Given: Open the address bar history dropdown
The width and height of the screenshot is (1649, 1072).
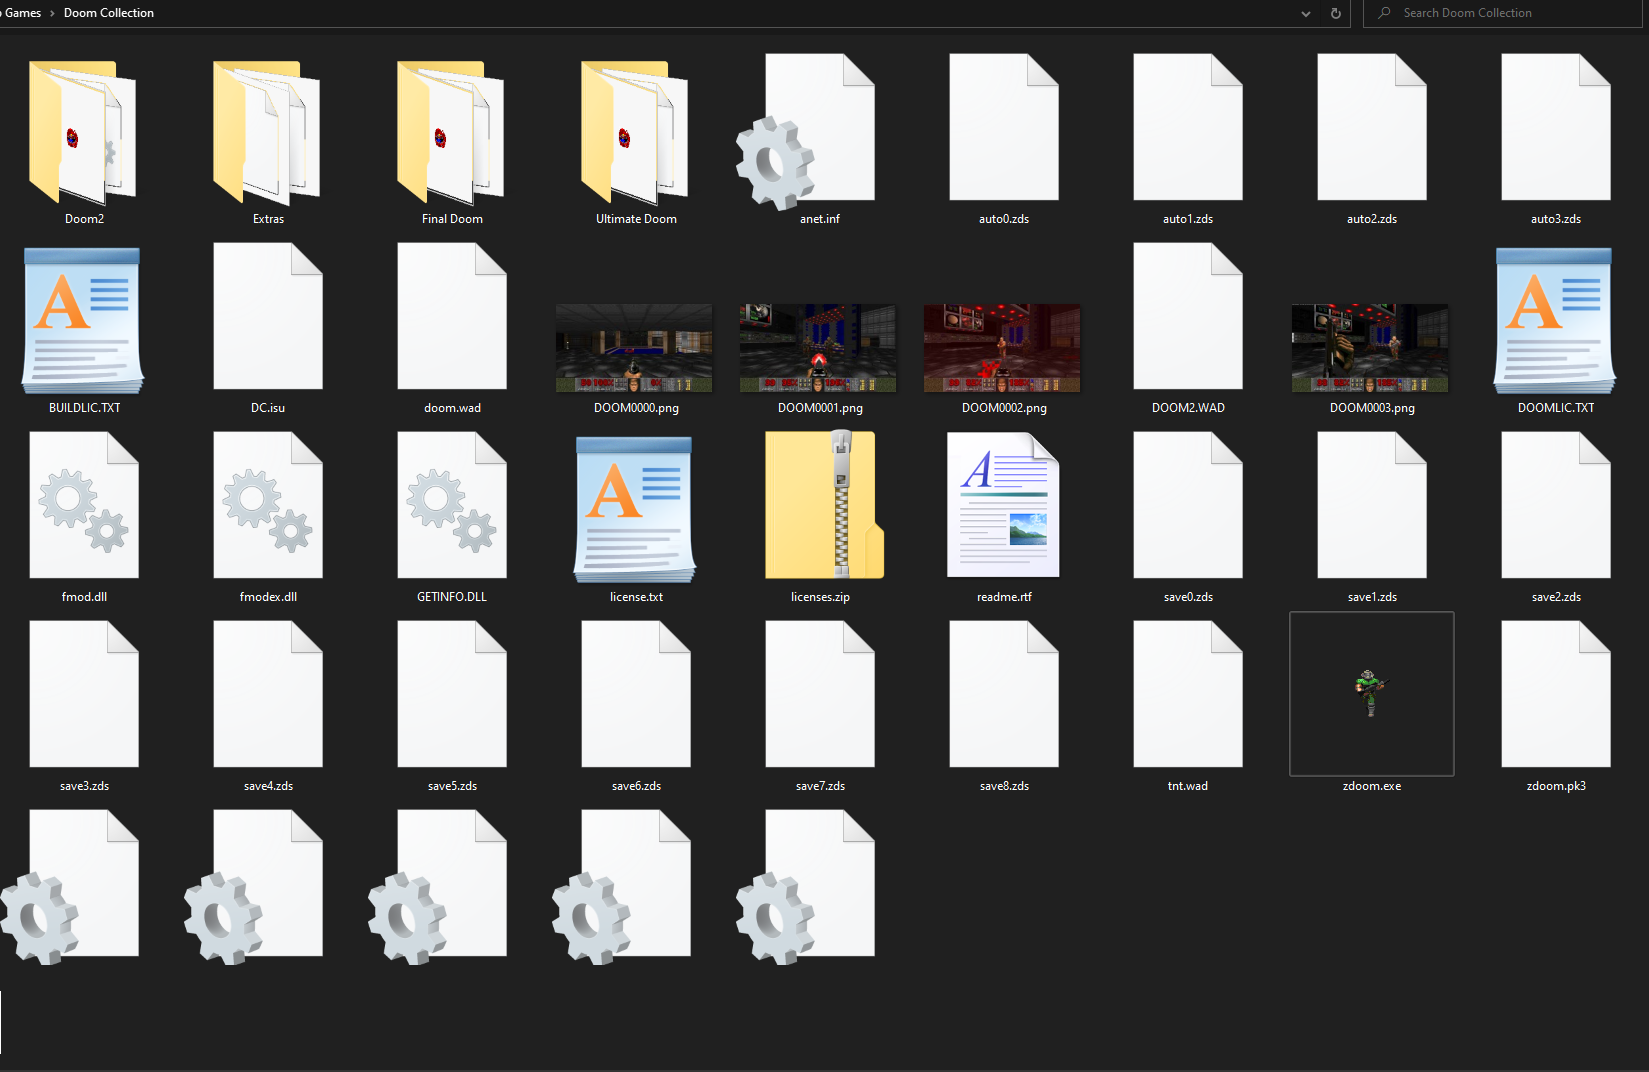Looking at the screenshot, I should (x=1306, y=13).
